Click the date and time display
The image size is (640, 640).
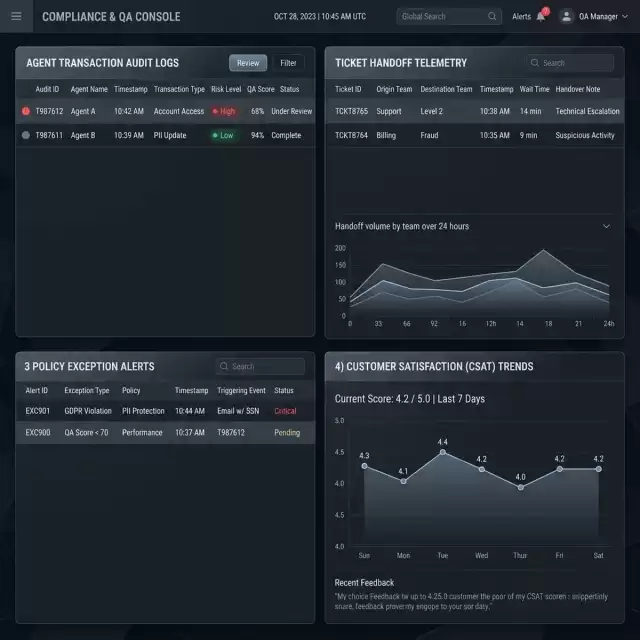(320, 16)
